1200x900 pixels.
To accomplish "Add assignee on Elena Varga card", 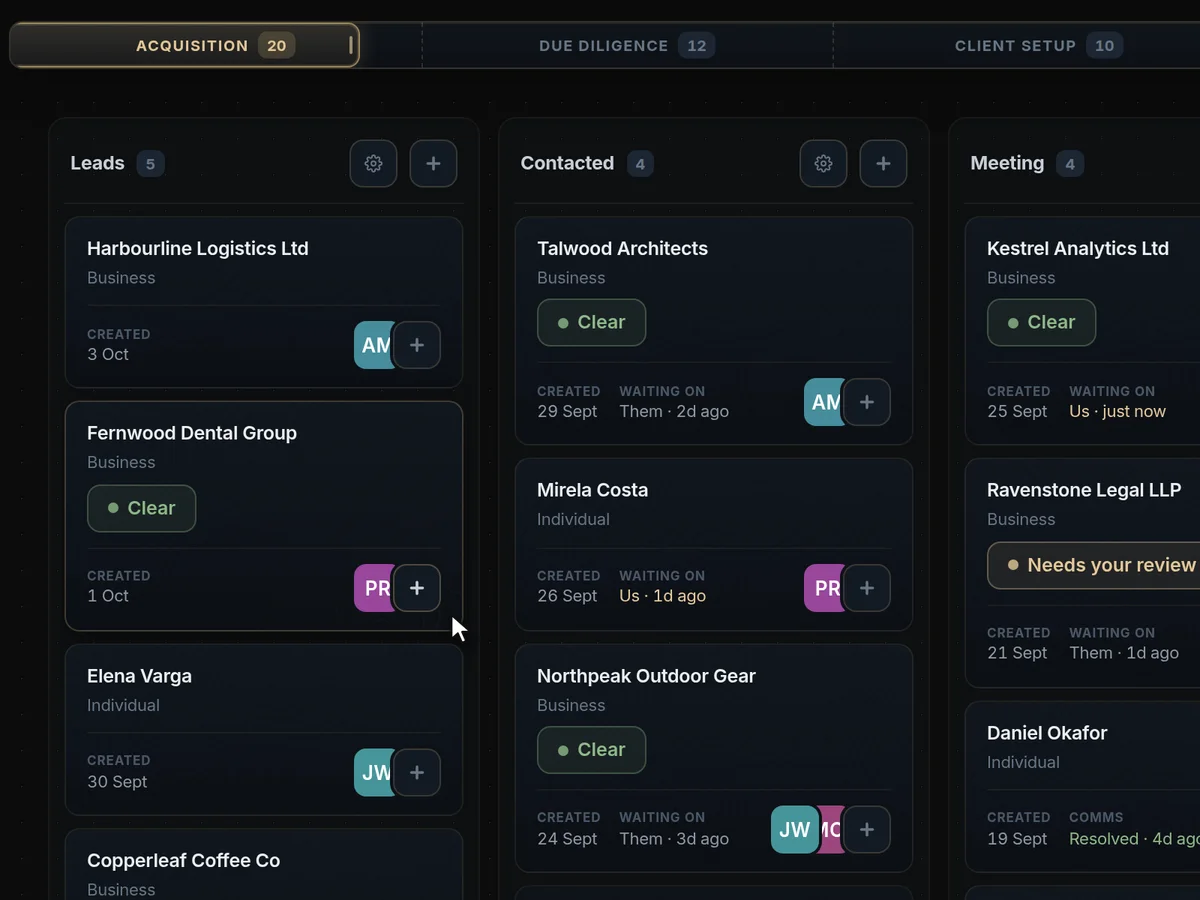I will tap(417, 772).
